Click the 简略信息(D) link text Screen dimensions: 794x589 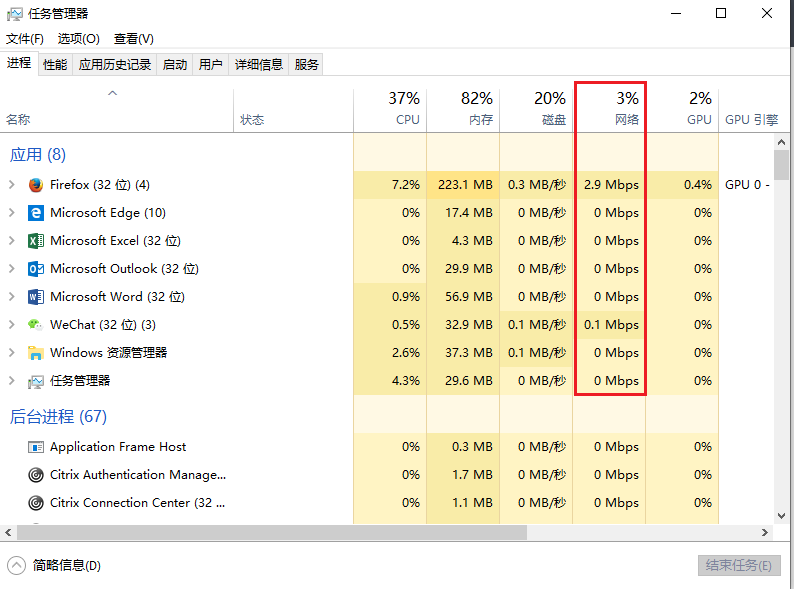click(67, 566)
